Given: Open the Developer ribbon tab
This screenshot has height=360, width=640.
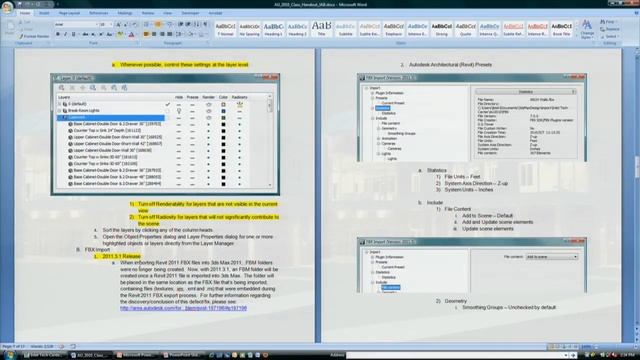Looking at the screenshot, I should click(190, 13).
